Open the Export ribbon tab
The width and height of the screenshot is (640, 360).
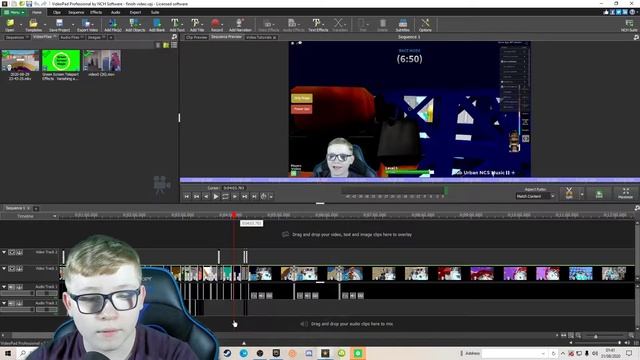[x=135, y=12]
